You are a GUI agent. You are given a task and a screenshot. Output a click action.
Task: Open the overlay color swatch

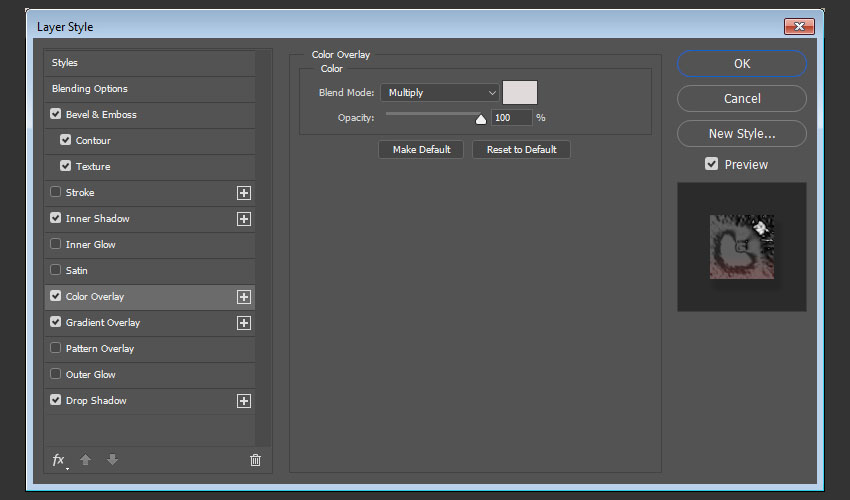(520, 93)
